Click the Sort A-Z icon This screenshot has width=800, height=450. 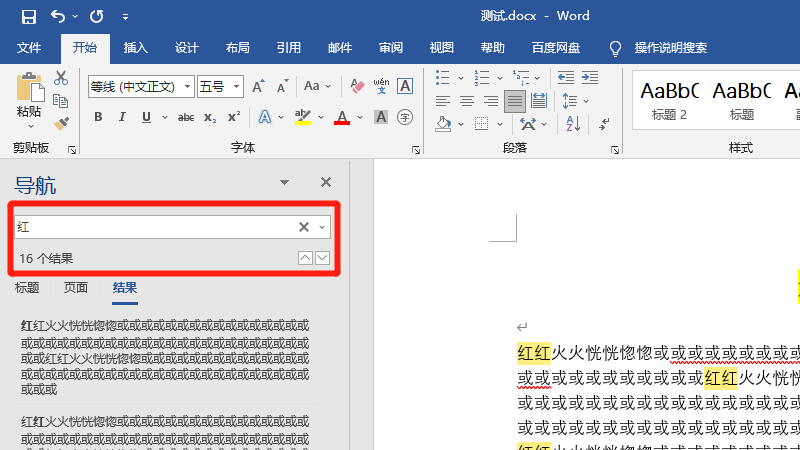point(571,124)
